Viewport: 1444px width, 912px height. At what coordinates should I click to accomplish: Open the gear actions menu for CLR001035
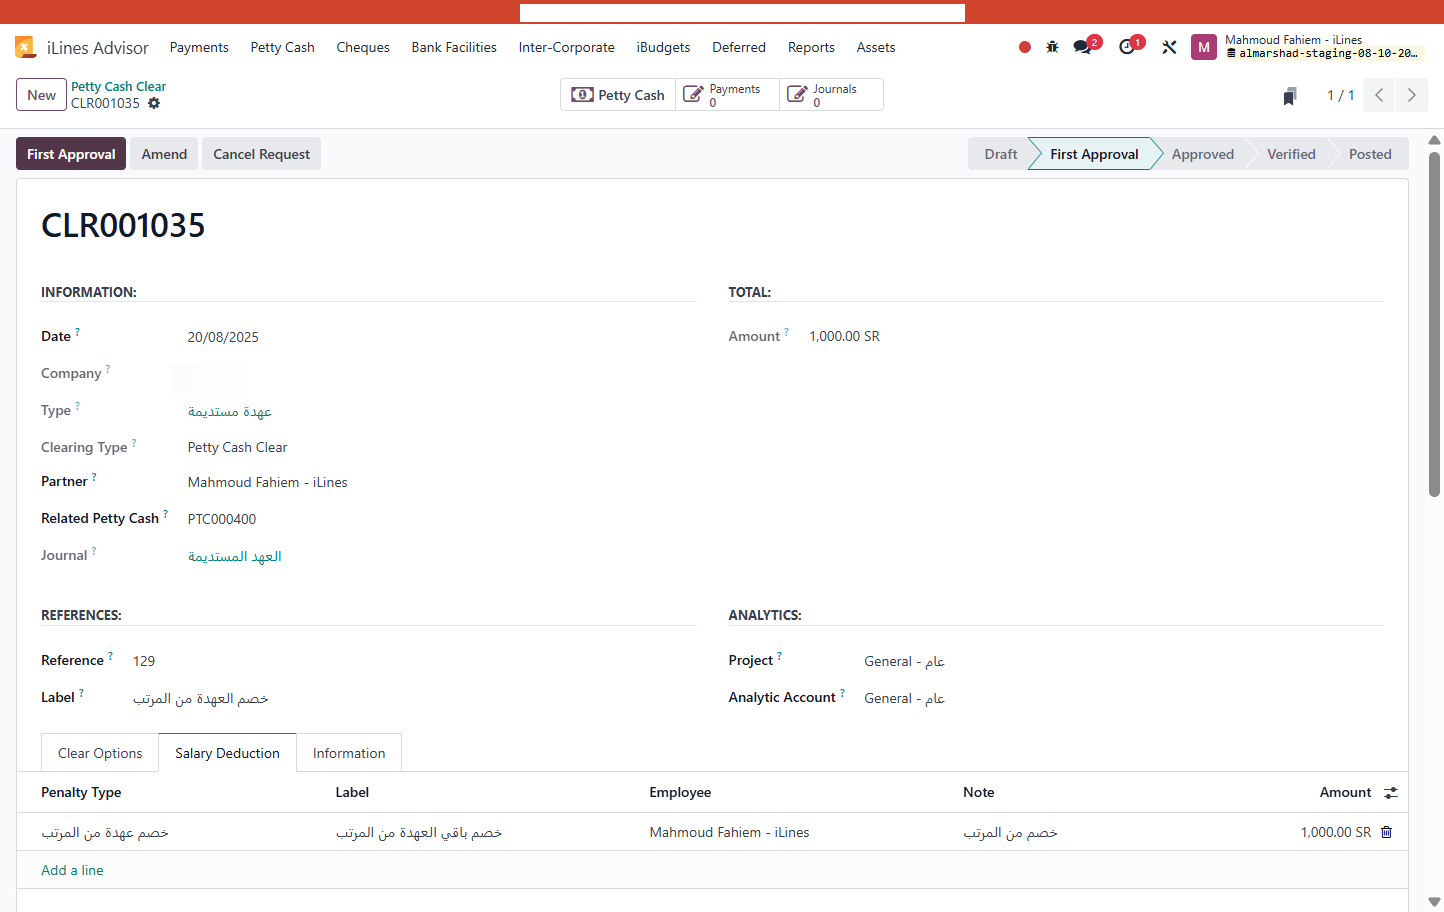pyautogui.click(x=154, y=103)
